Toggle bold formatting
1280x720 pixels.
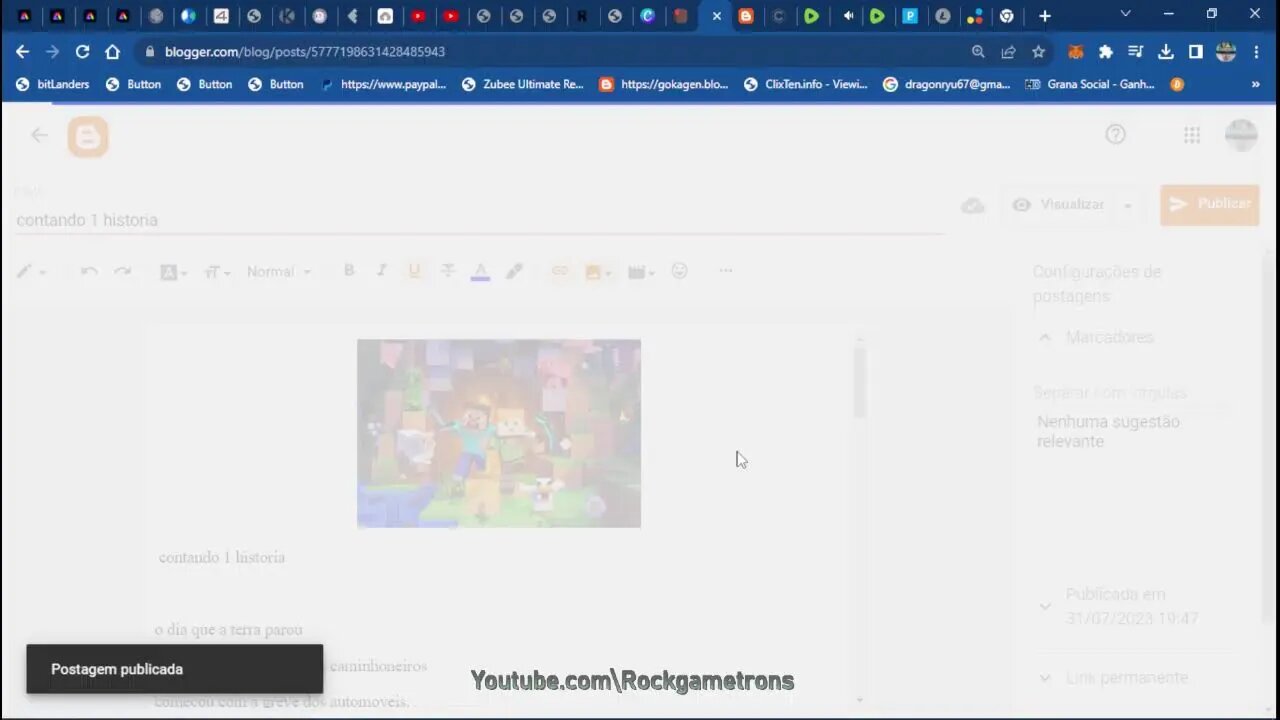coord(349,271)
